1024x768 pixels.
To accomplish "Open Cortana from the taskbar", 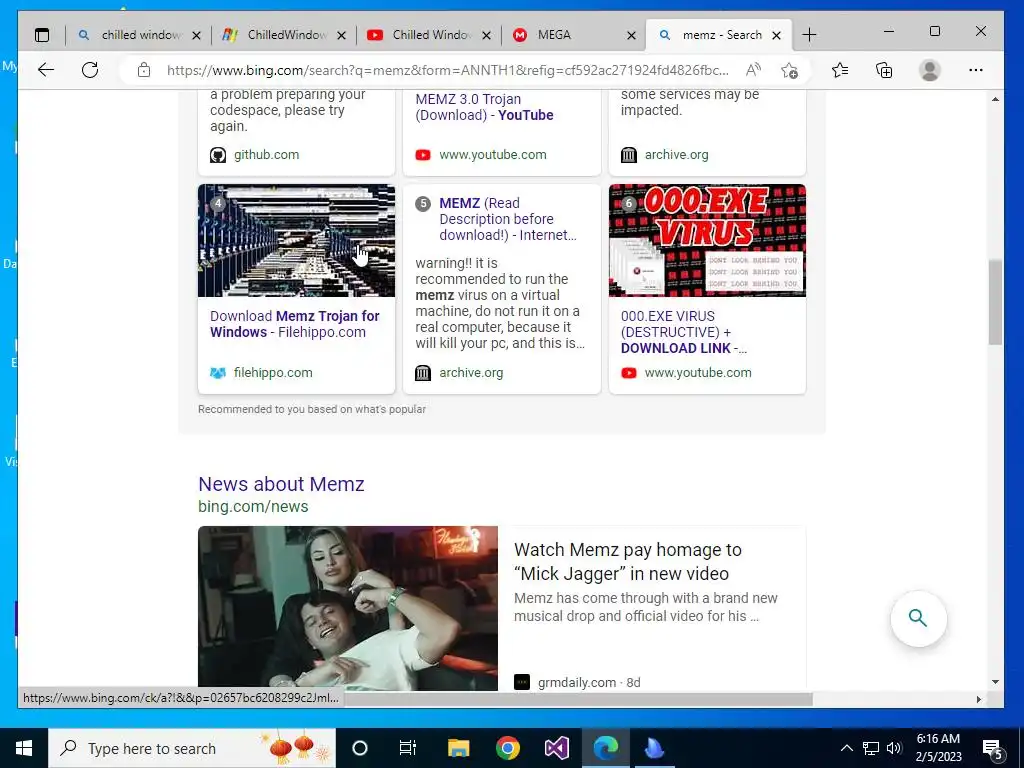I will tap(360, 748).
